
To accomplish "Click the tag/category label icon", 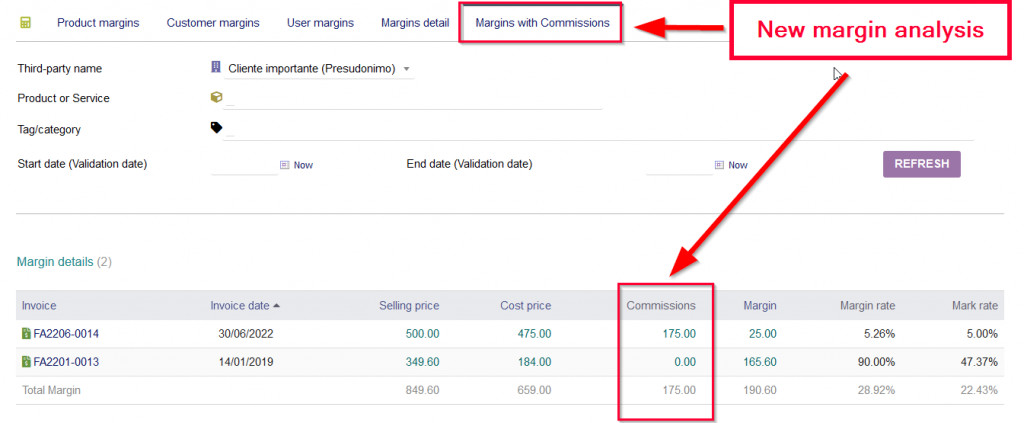I will 216,128.
